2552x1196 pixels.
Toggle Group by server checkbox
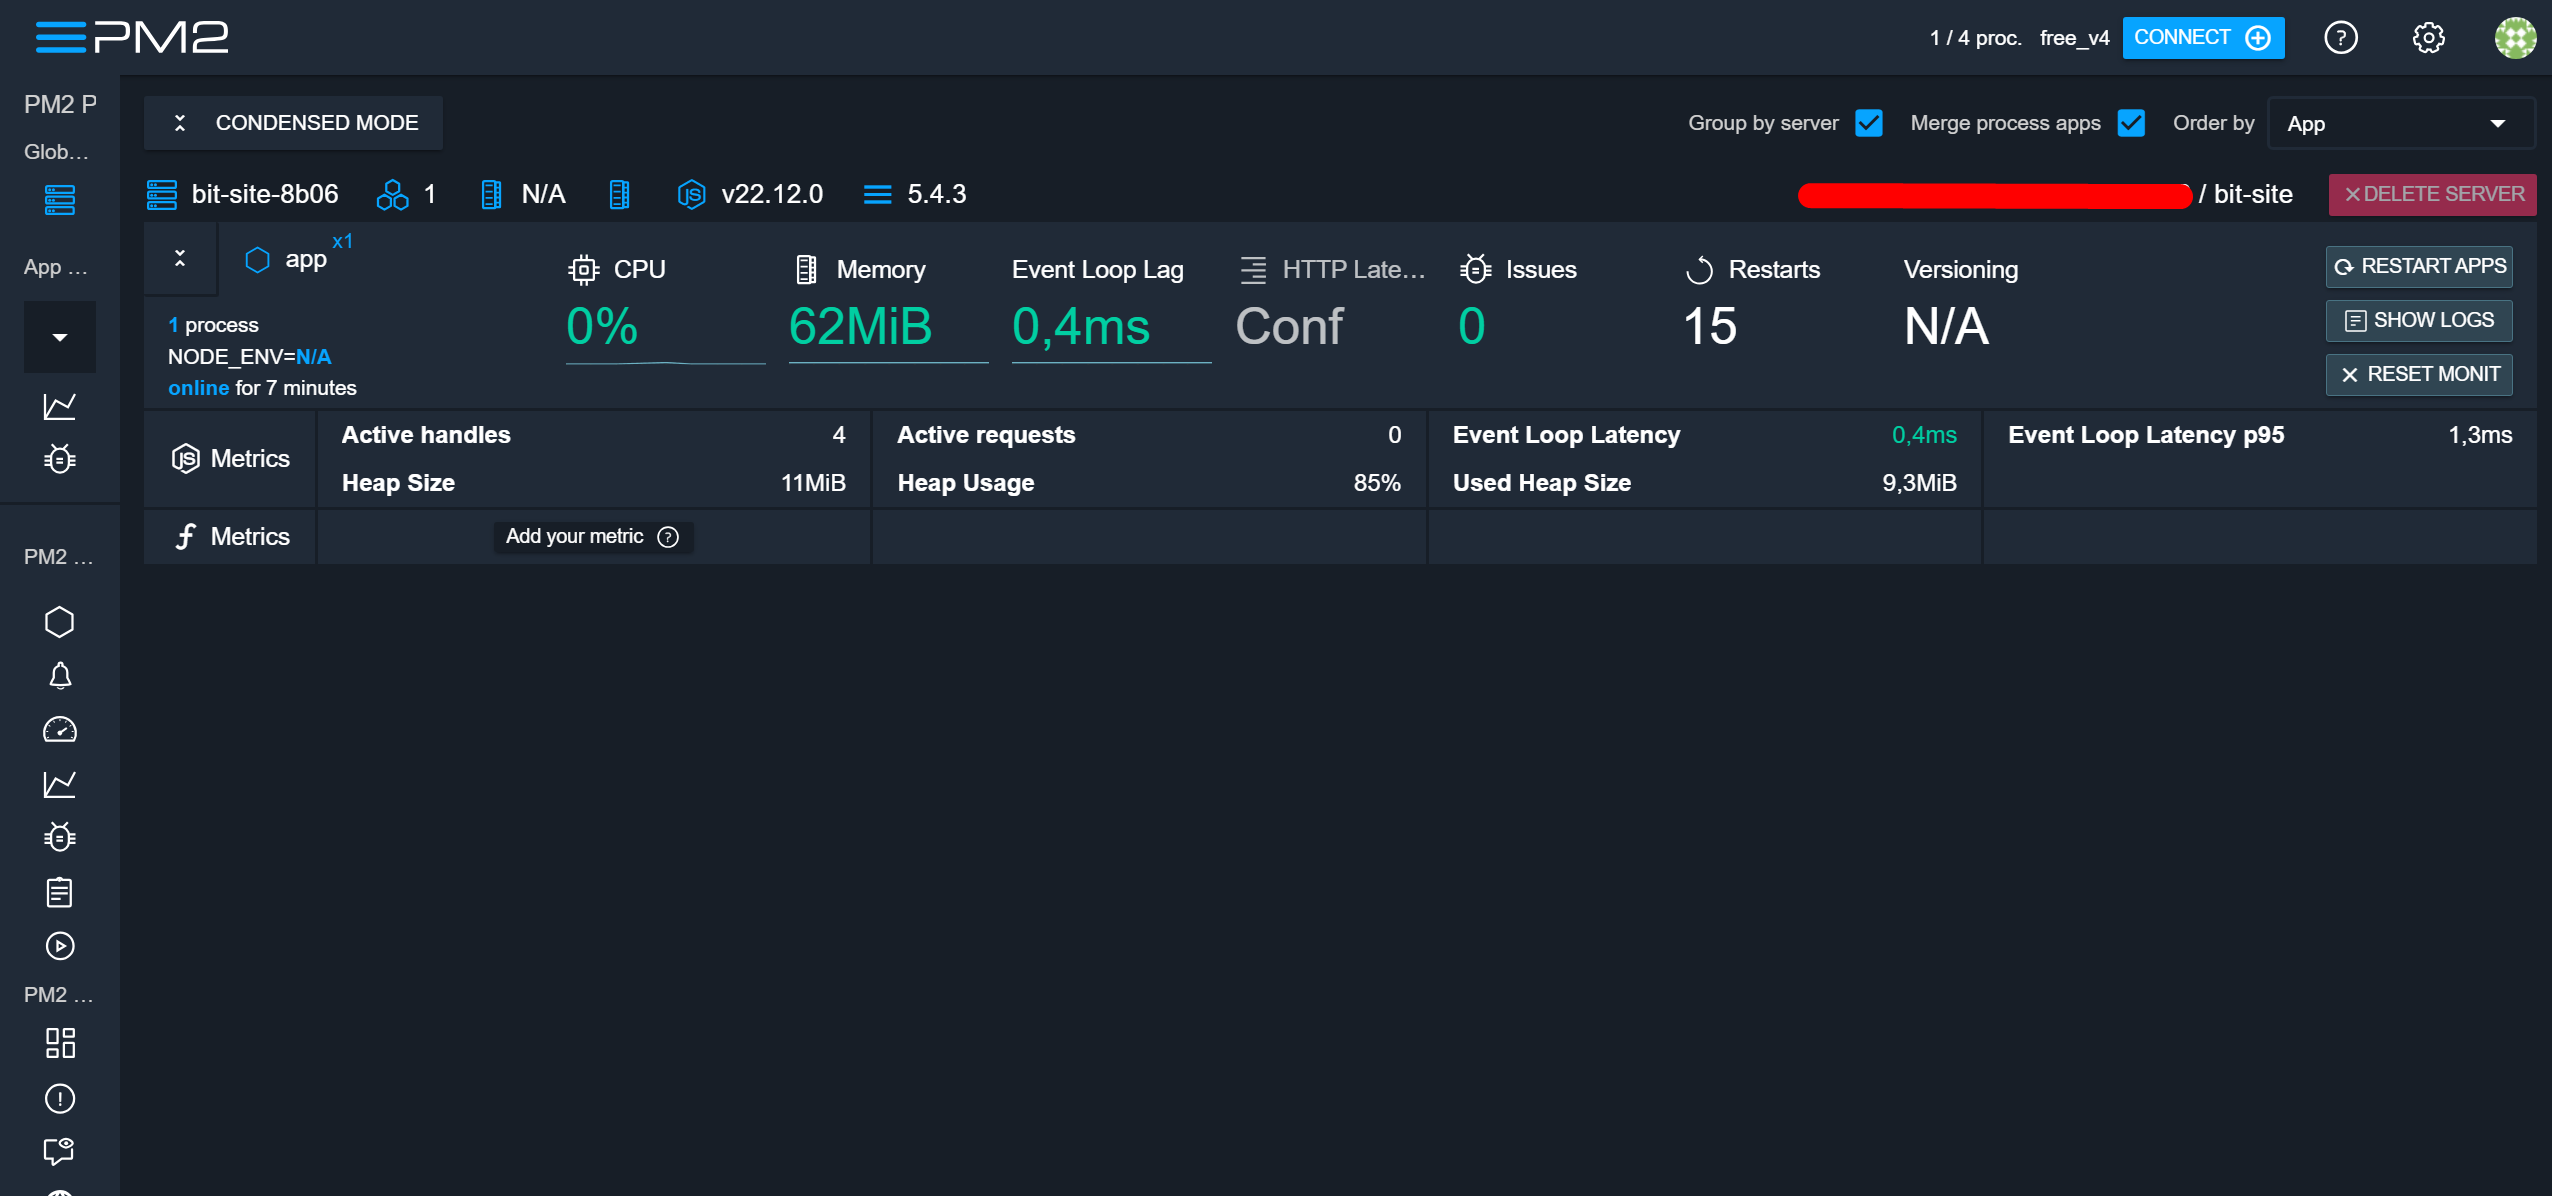click(x=1869, y=123)
